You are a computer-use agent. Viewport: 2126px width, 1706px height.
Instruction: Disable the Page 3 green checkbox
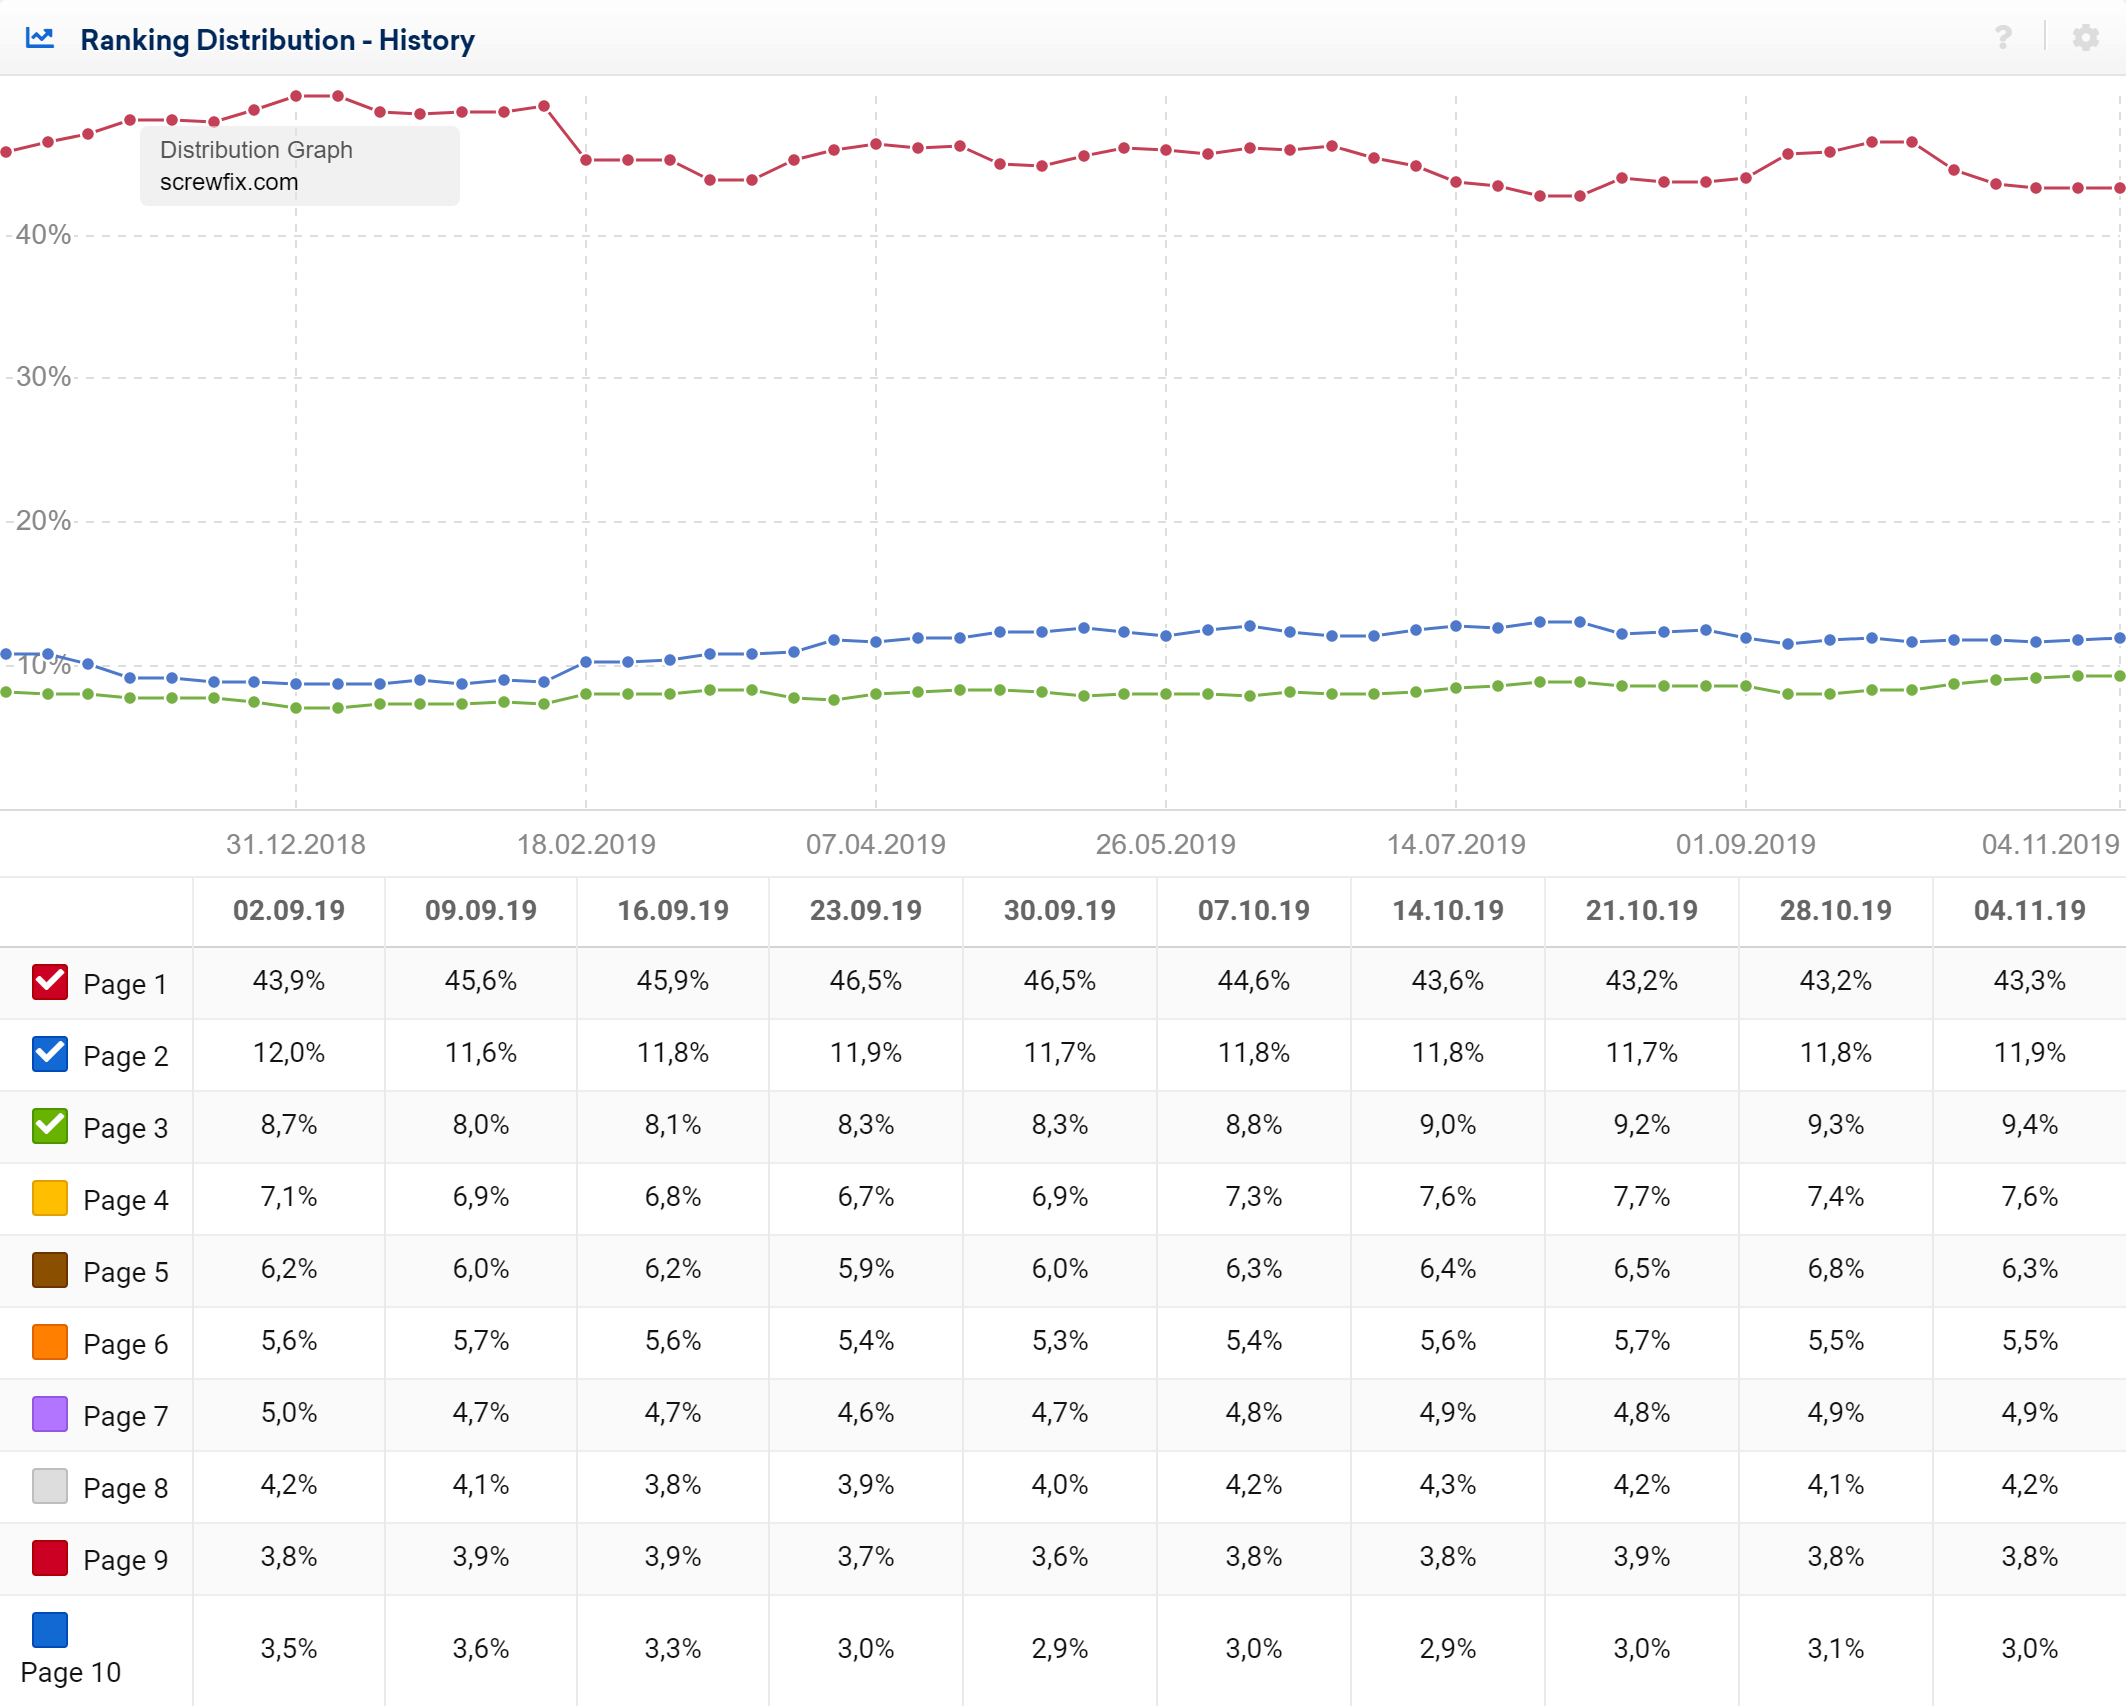click(50, 1126)
